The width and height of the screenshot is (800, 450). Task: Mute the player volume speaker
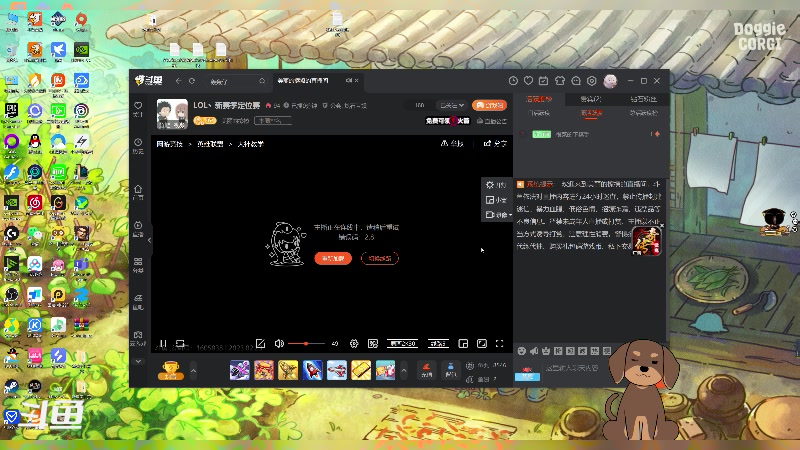pyautogui.click(x=279, y=343)
